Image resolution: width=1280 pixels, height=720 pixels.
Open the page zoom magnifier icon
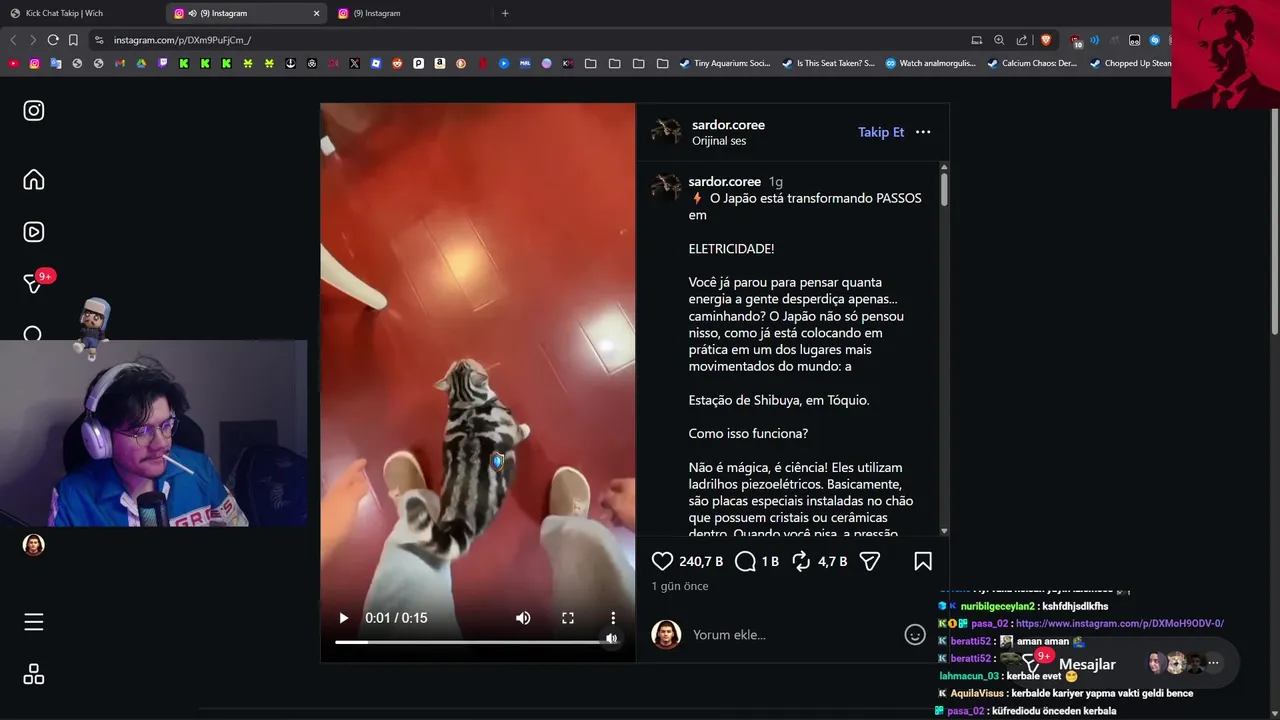999,40
